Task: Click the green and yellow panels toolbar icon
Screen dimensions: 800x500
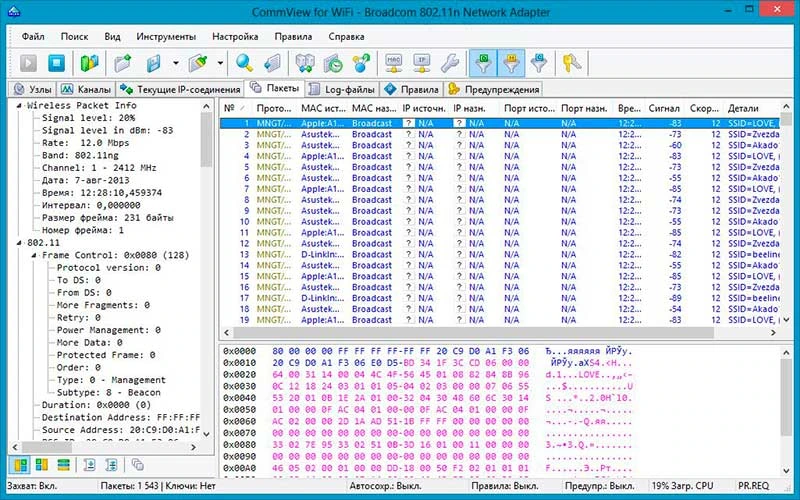Action: (x=89, y=63)
